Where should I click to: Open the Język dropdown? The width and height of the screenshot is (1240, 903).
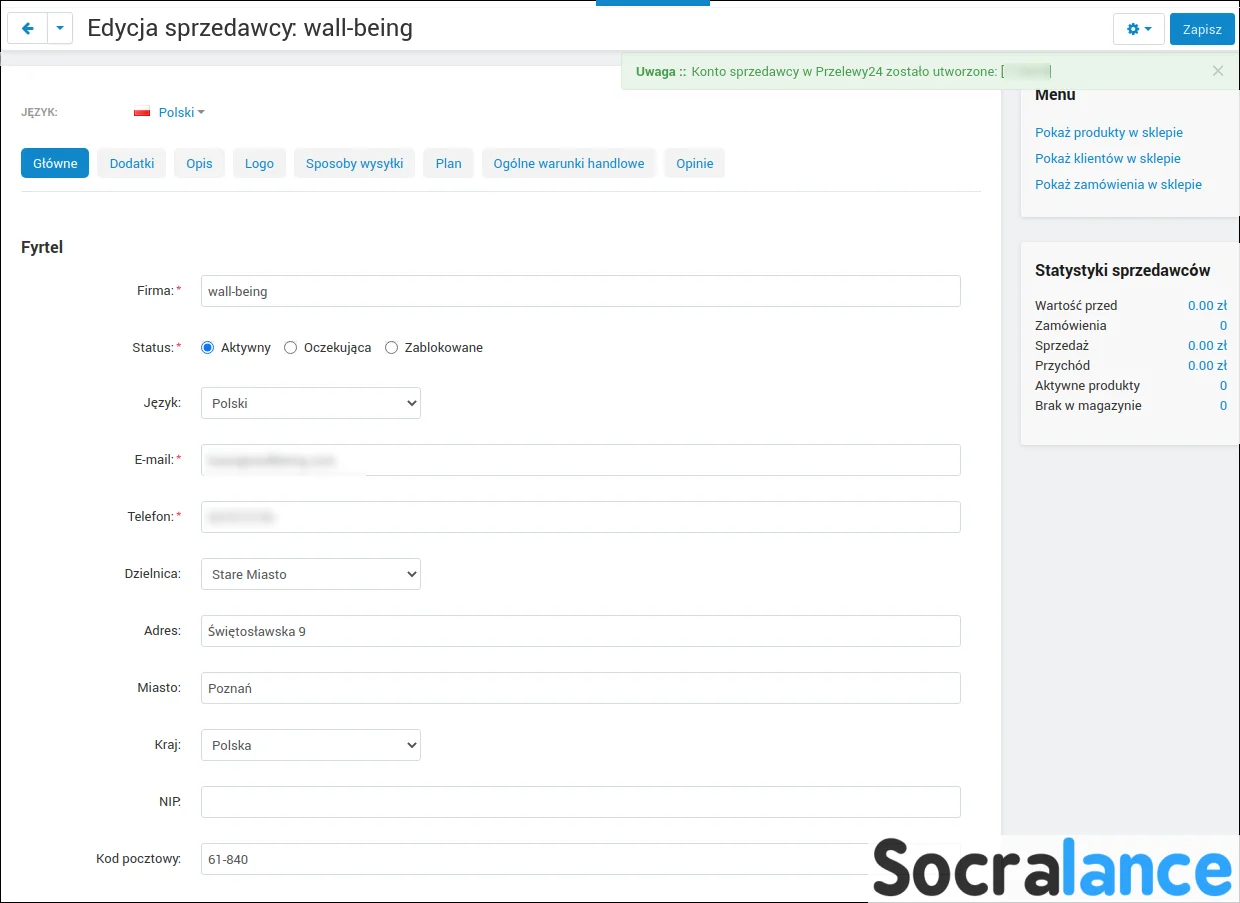(310, 403)
